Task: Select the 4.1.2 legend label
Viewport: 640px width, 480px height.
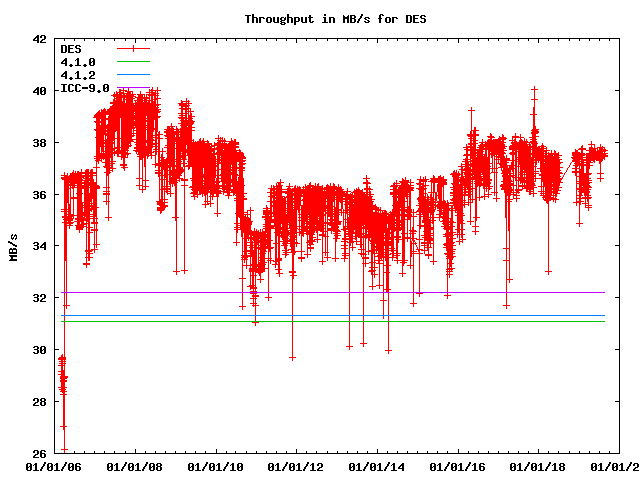Action: (x=77, y=75)
